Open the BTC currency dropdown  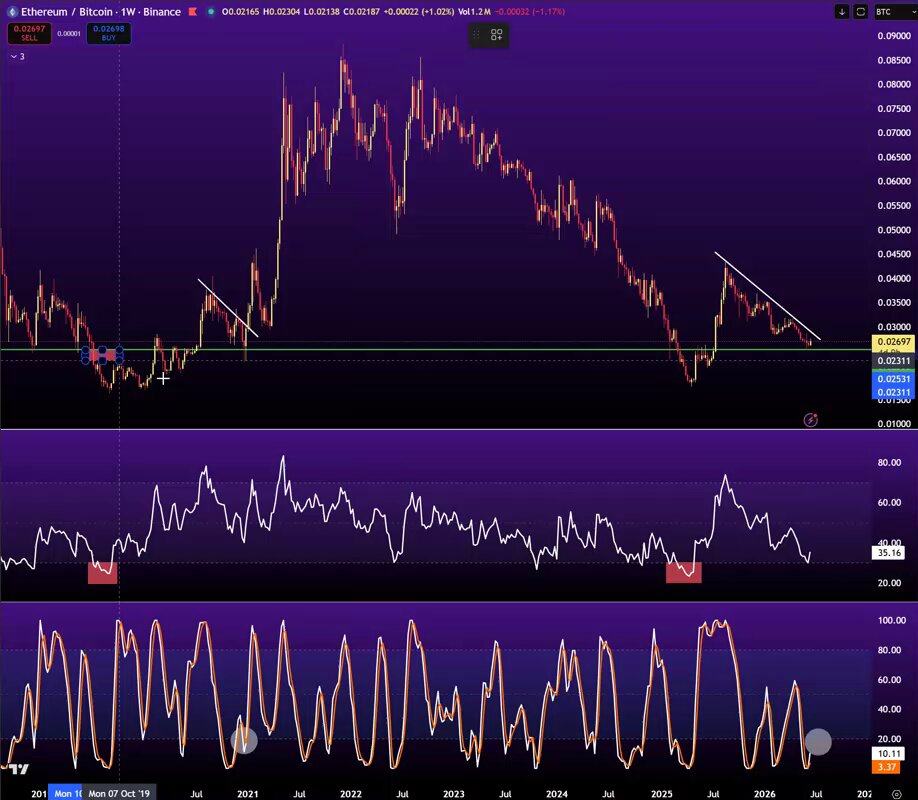coord(895,12)
